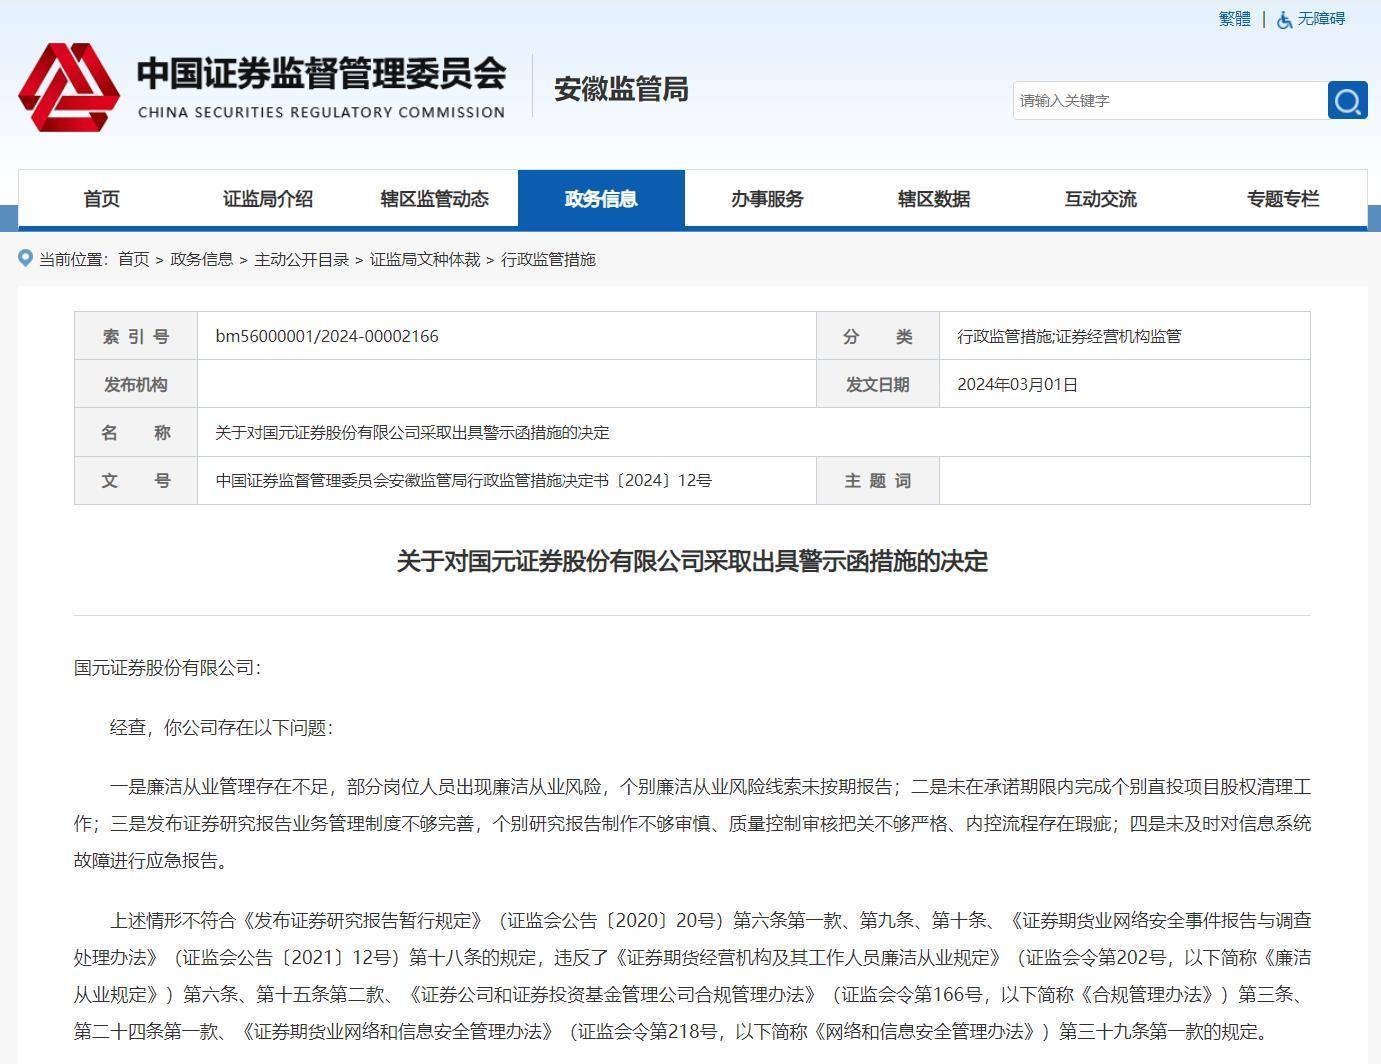Open the 辖区监管动态 navigation tab

click(434, 199)
